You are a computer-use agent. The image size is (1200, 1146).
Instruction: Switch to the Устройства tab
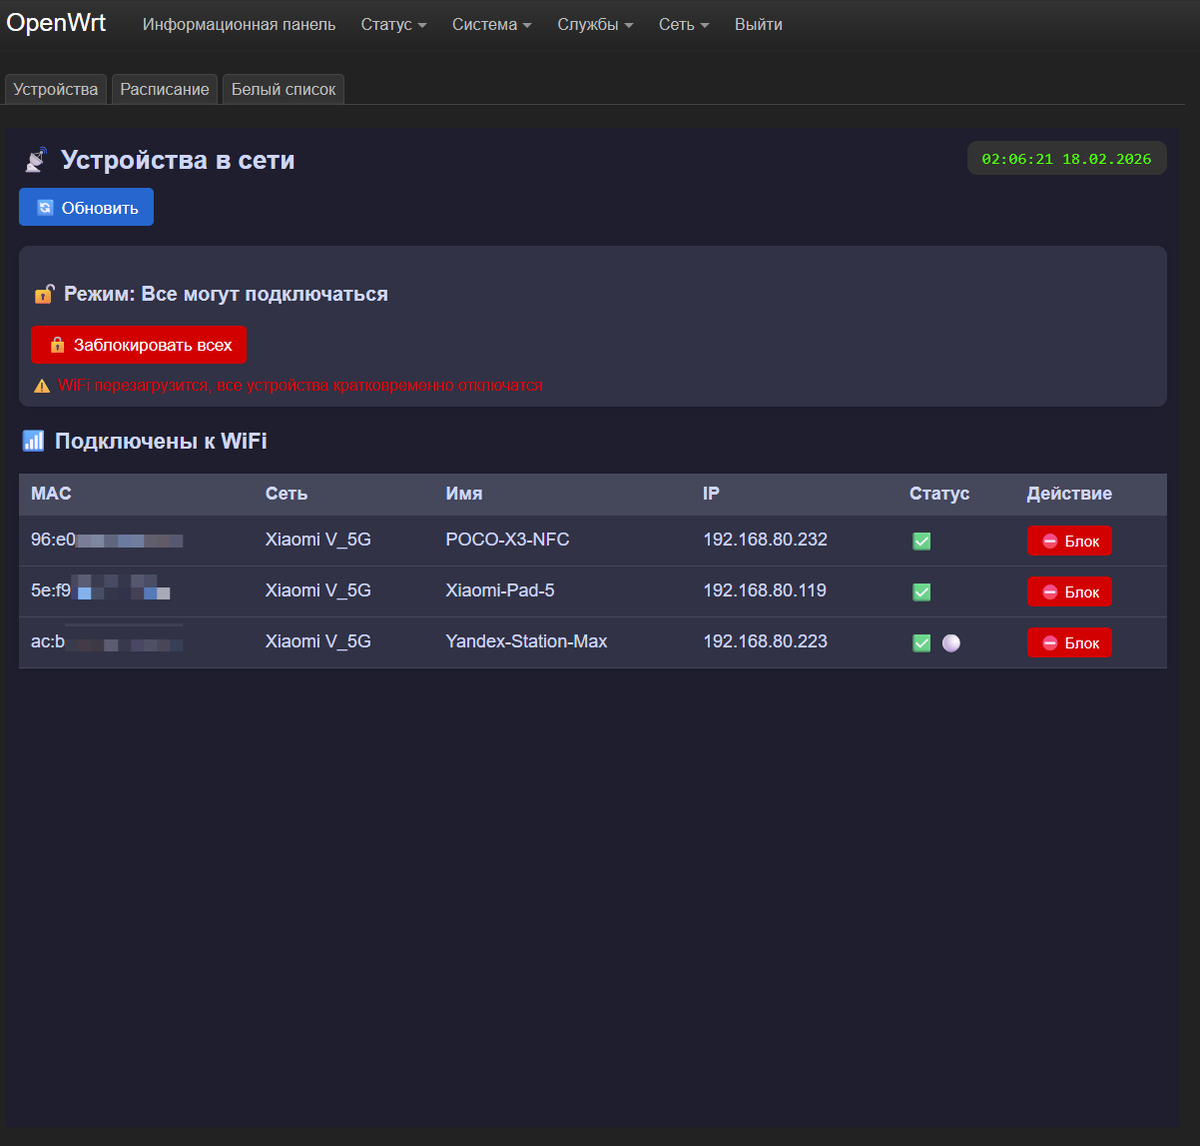click(x=56, y=89)
